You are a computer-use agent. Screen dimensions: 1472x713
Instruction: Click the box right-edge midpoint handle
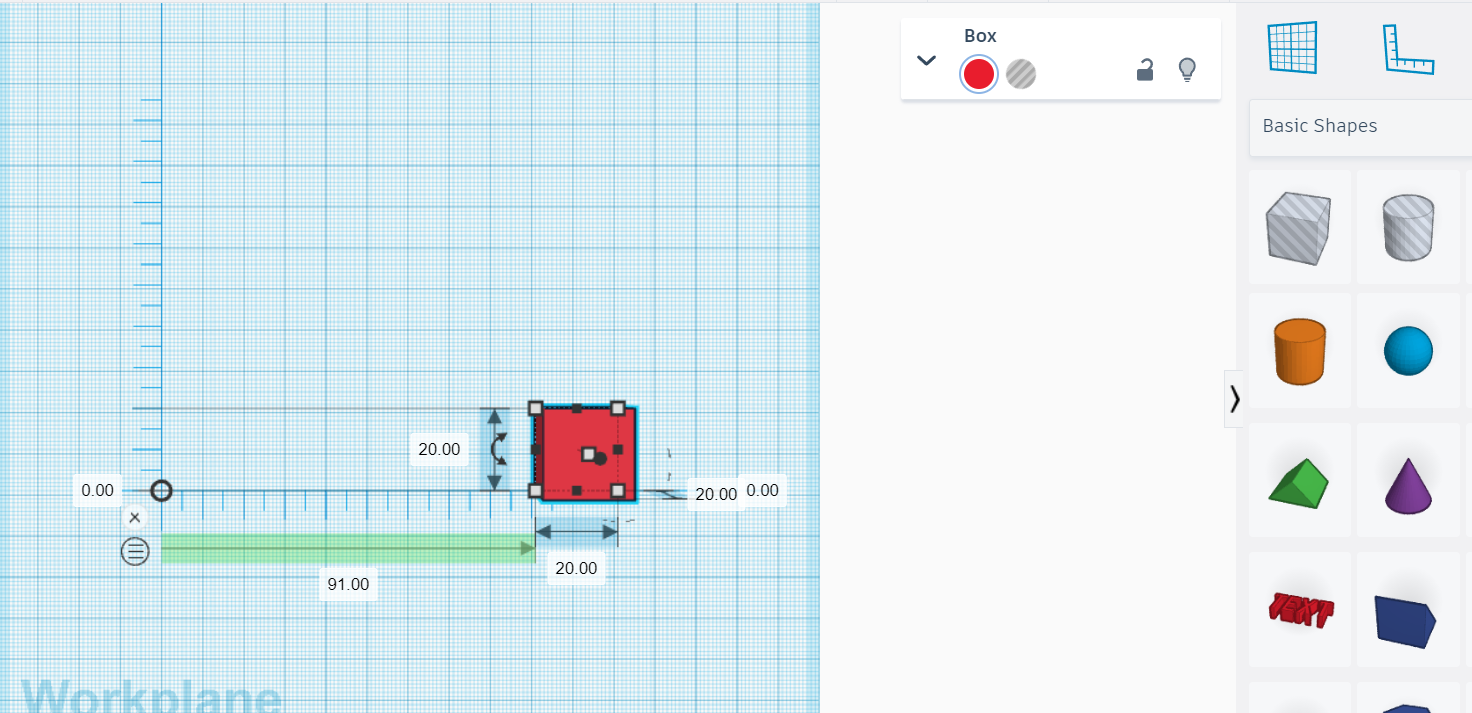pyautogui.click(x=618, y=449)
